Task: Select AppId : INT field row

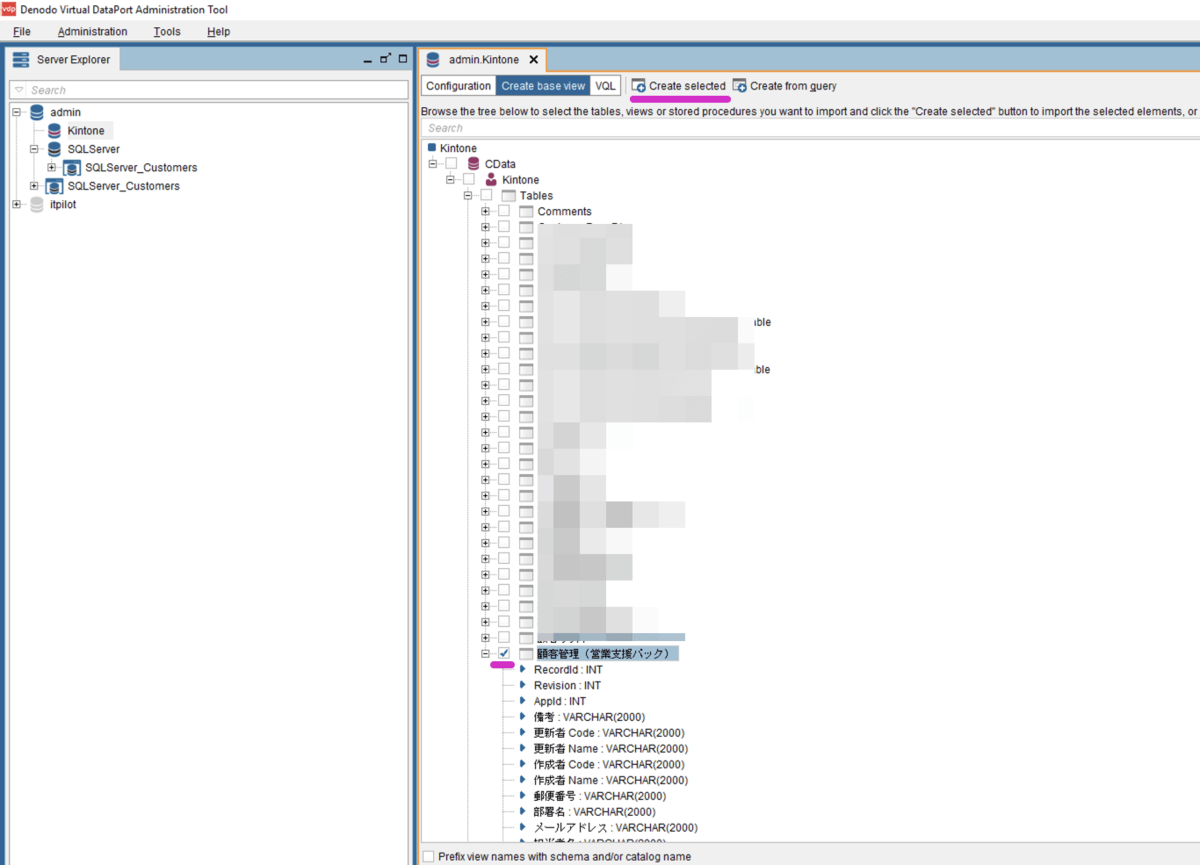Action: pyautogui.click(x=559, y=701)
